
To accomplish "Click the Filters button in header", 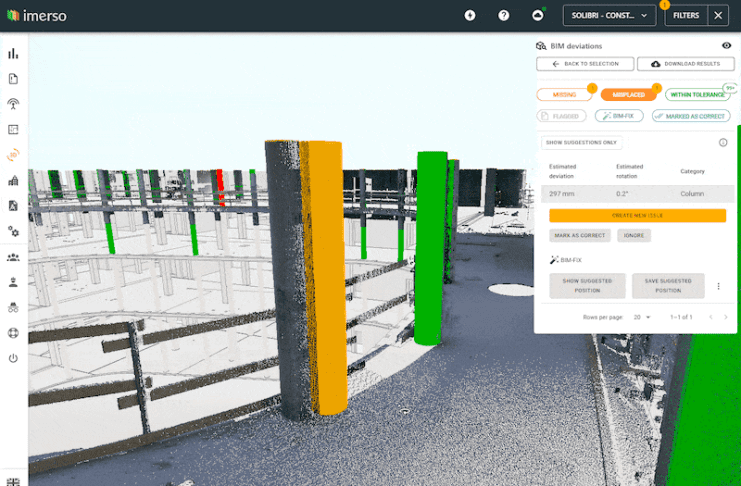I will (x=686, y=15).
